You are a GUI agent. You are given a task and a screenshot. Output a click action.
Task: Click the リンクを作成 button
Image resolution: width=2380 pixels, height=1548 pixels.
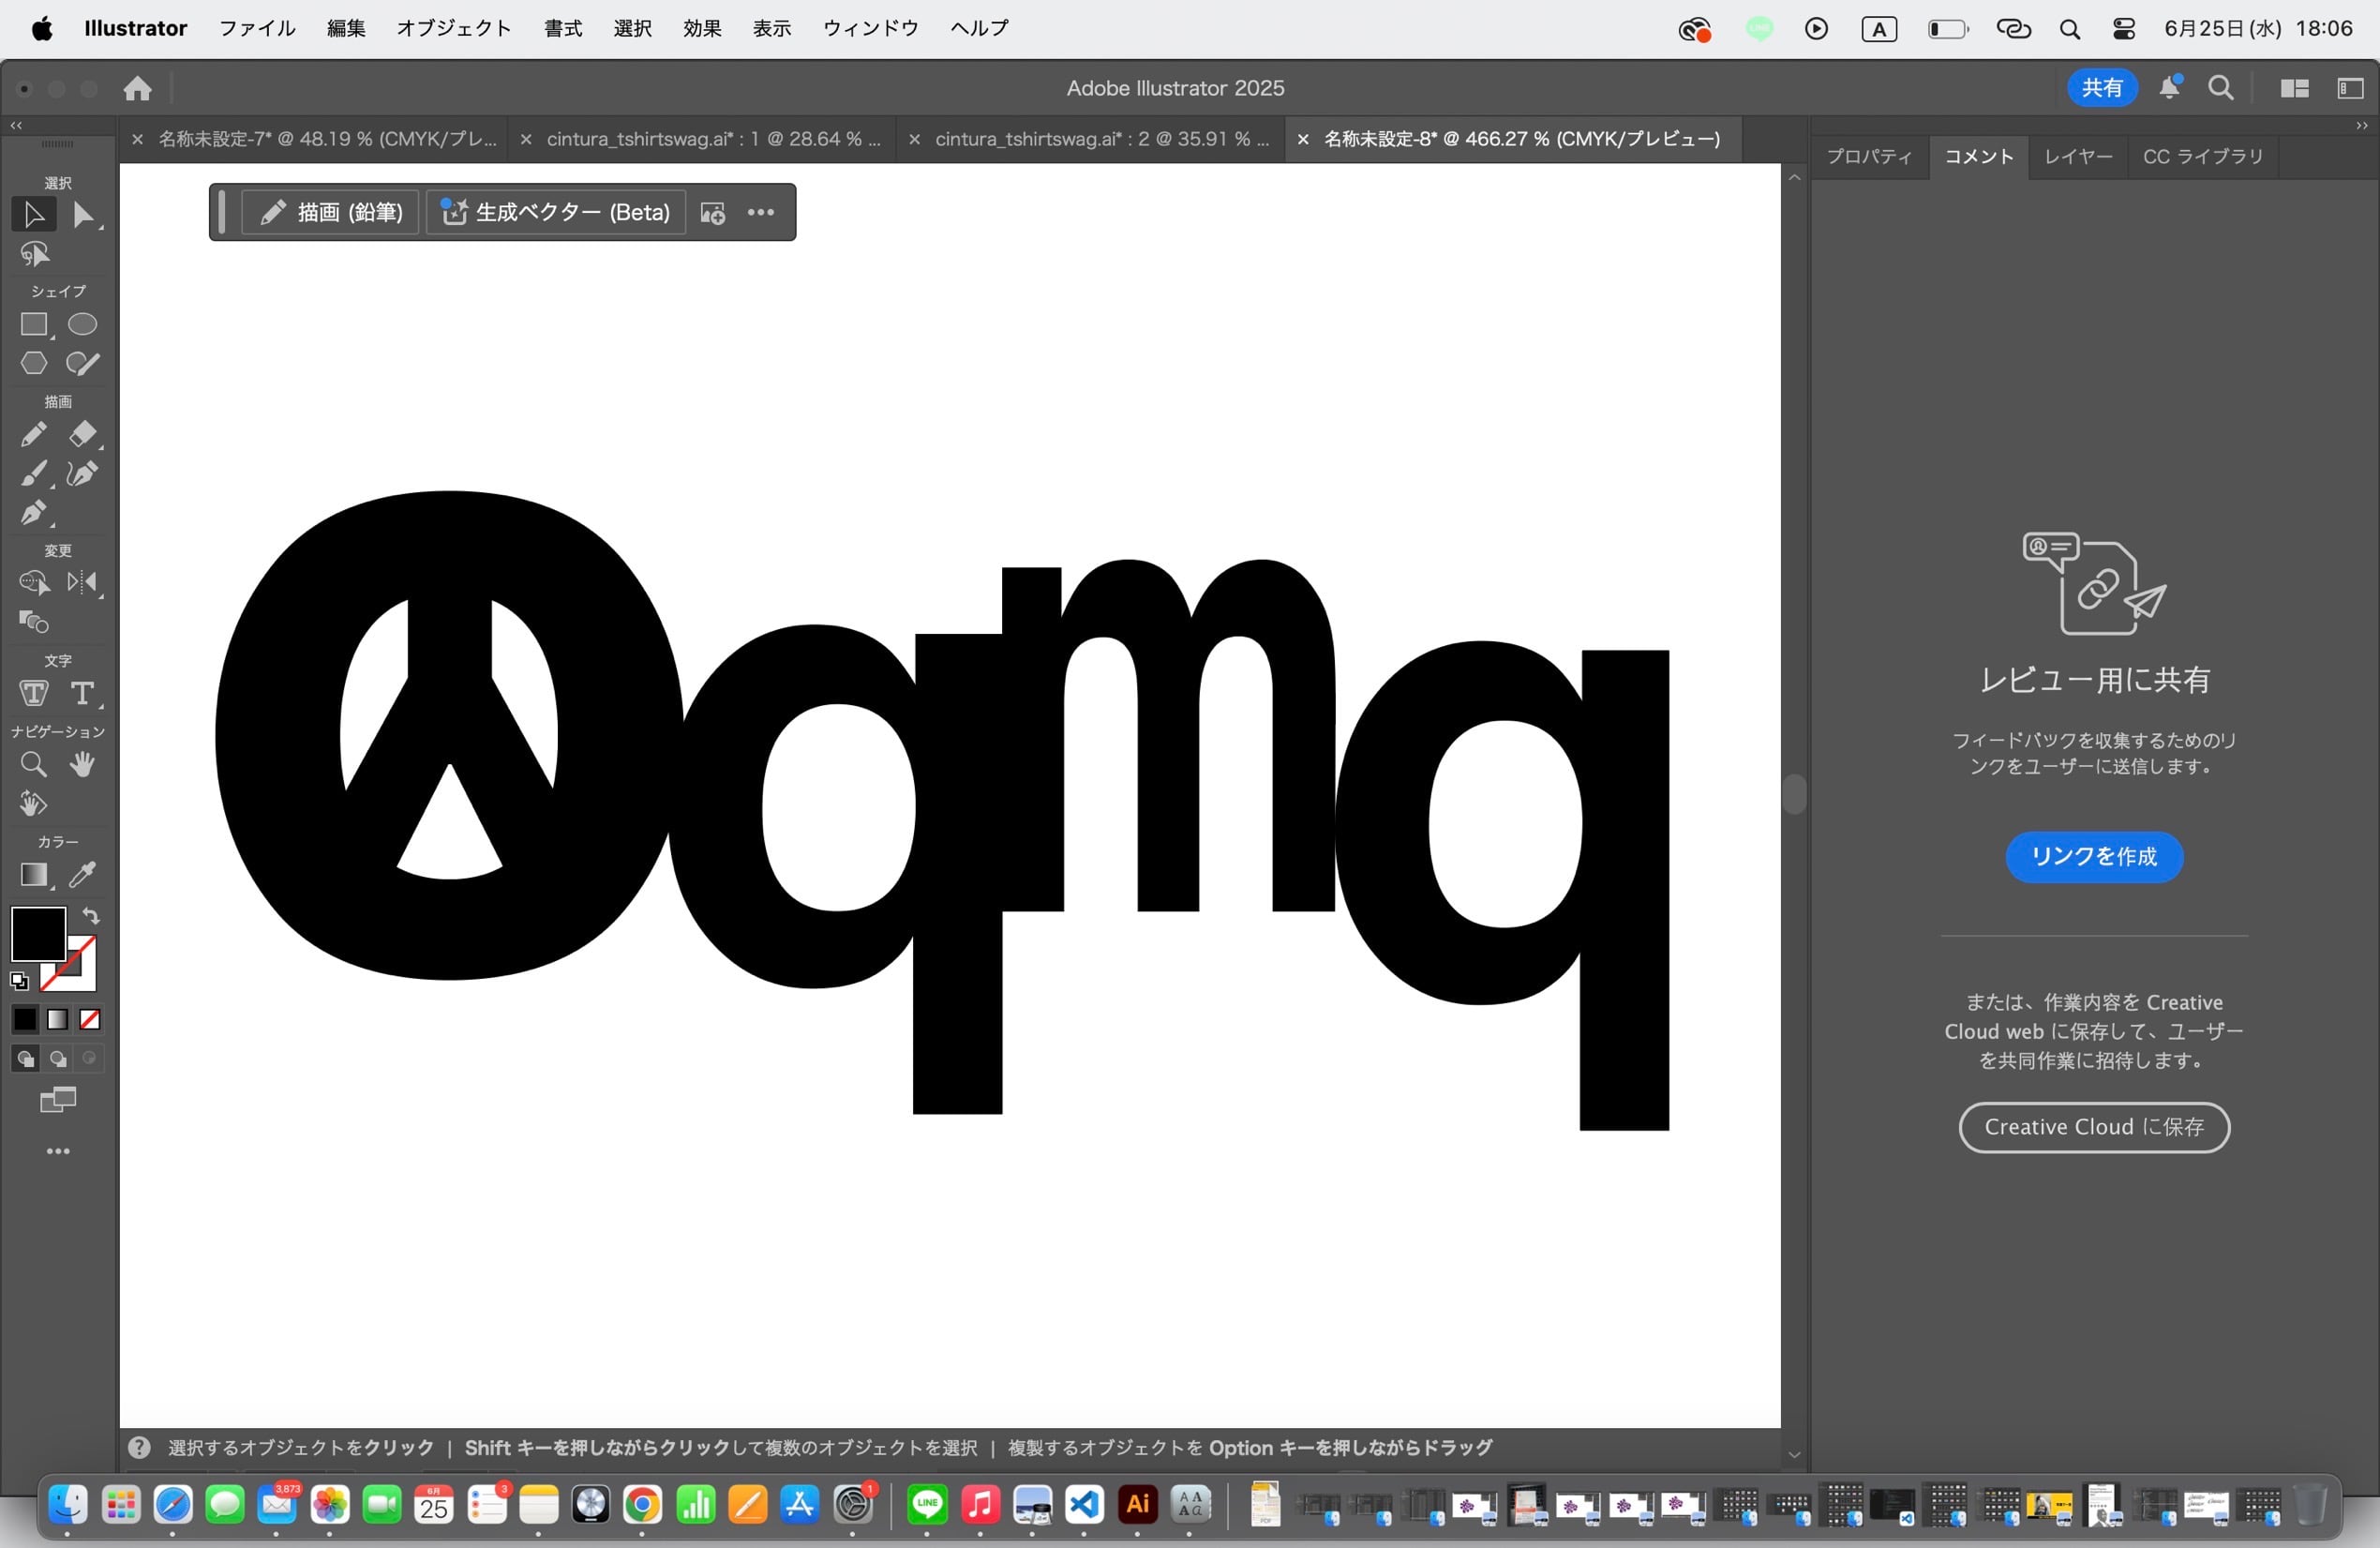tap(2093, 857)
